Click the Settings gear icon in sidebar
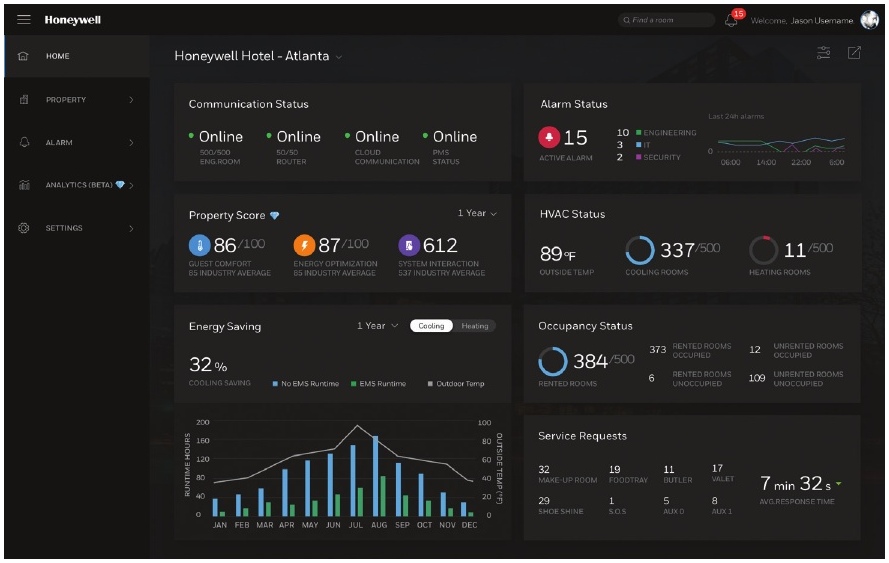This screenshot has height=563, width=889. click(24, 228)
